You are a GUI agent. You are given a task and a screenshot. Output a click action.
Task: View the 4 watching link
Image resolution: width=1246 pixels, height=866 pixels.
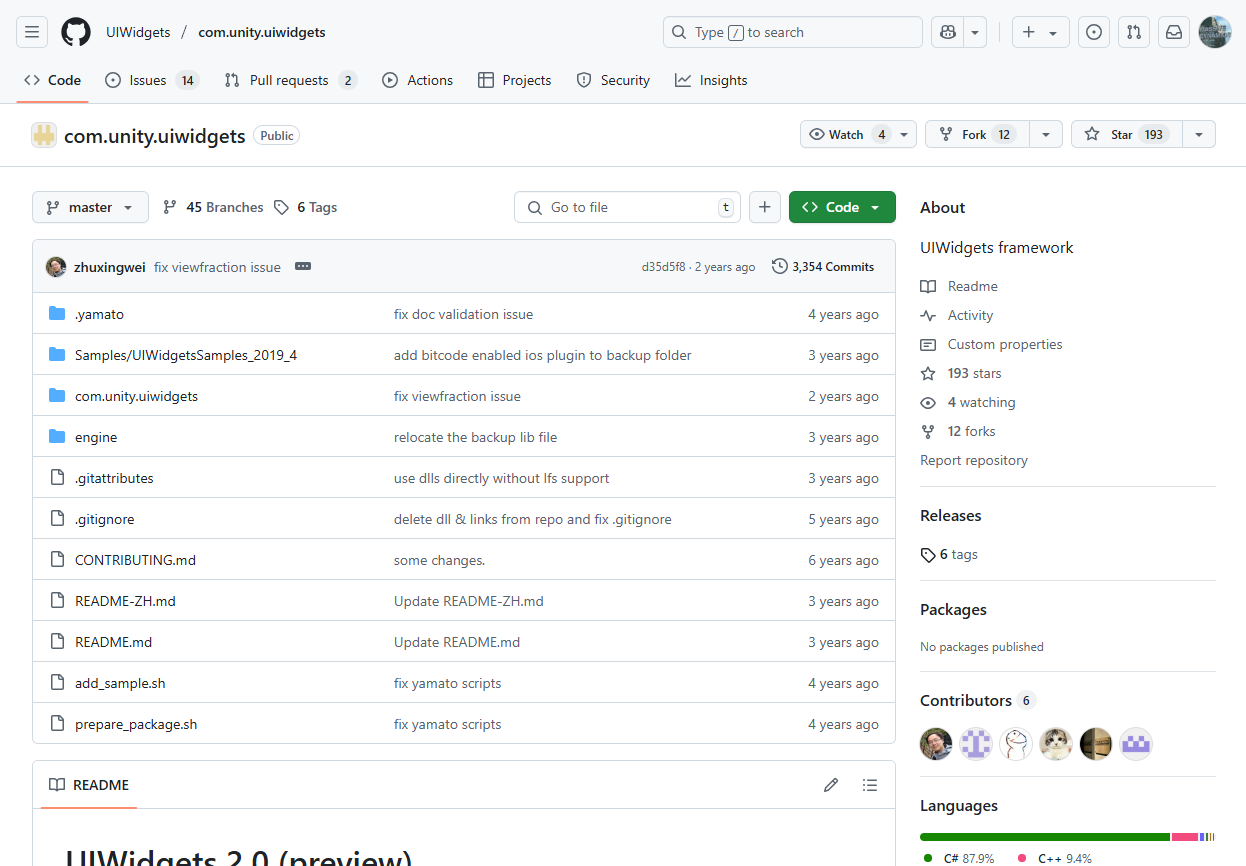968,402
